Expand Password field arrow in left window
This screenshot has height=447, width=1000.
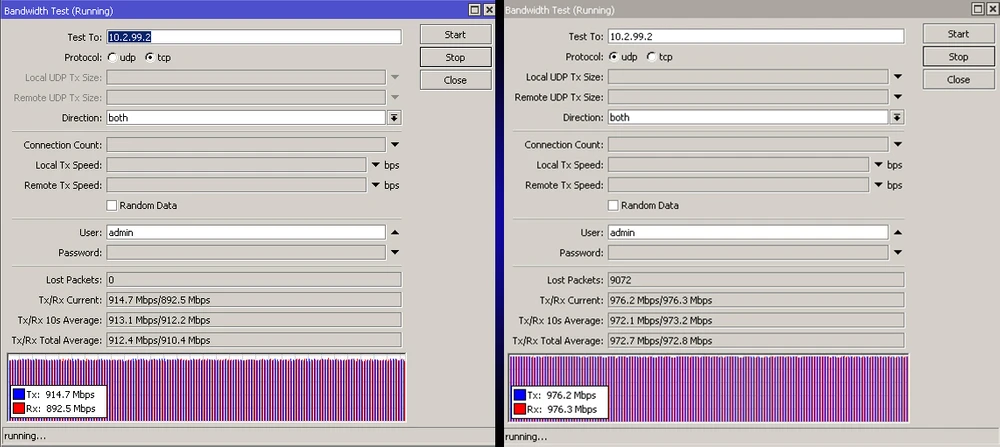(x=395, y=252)
